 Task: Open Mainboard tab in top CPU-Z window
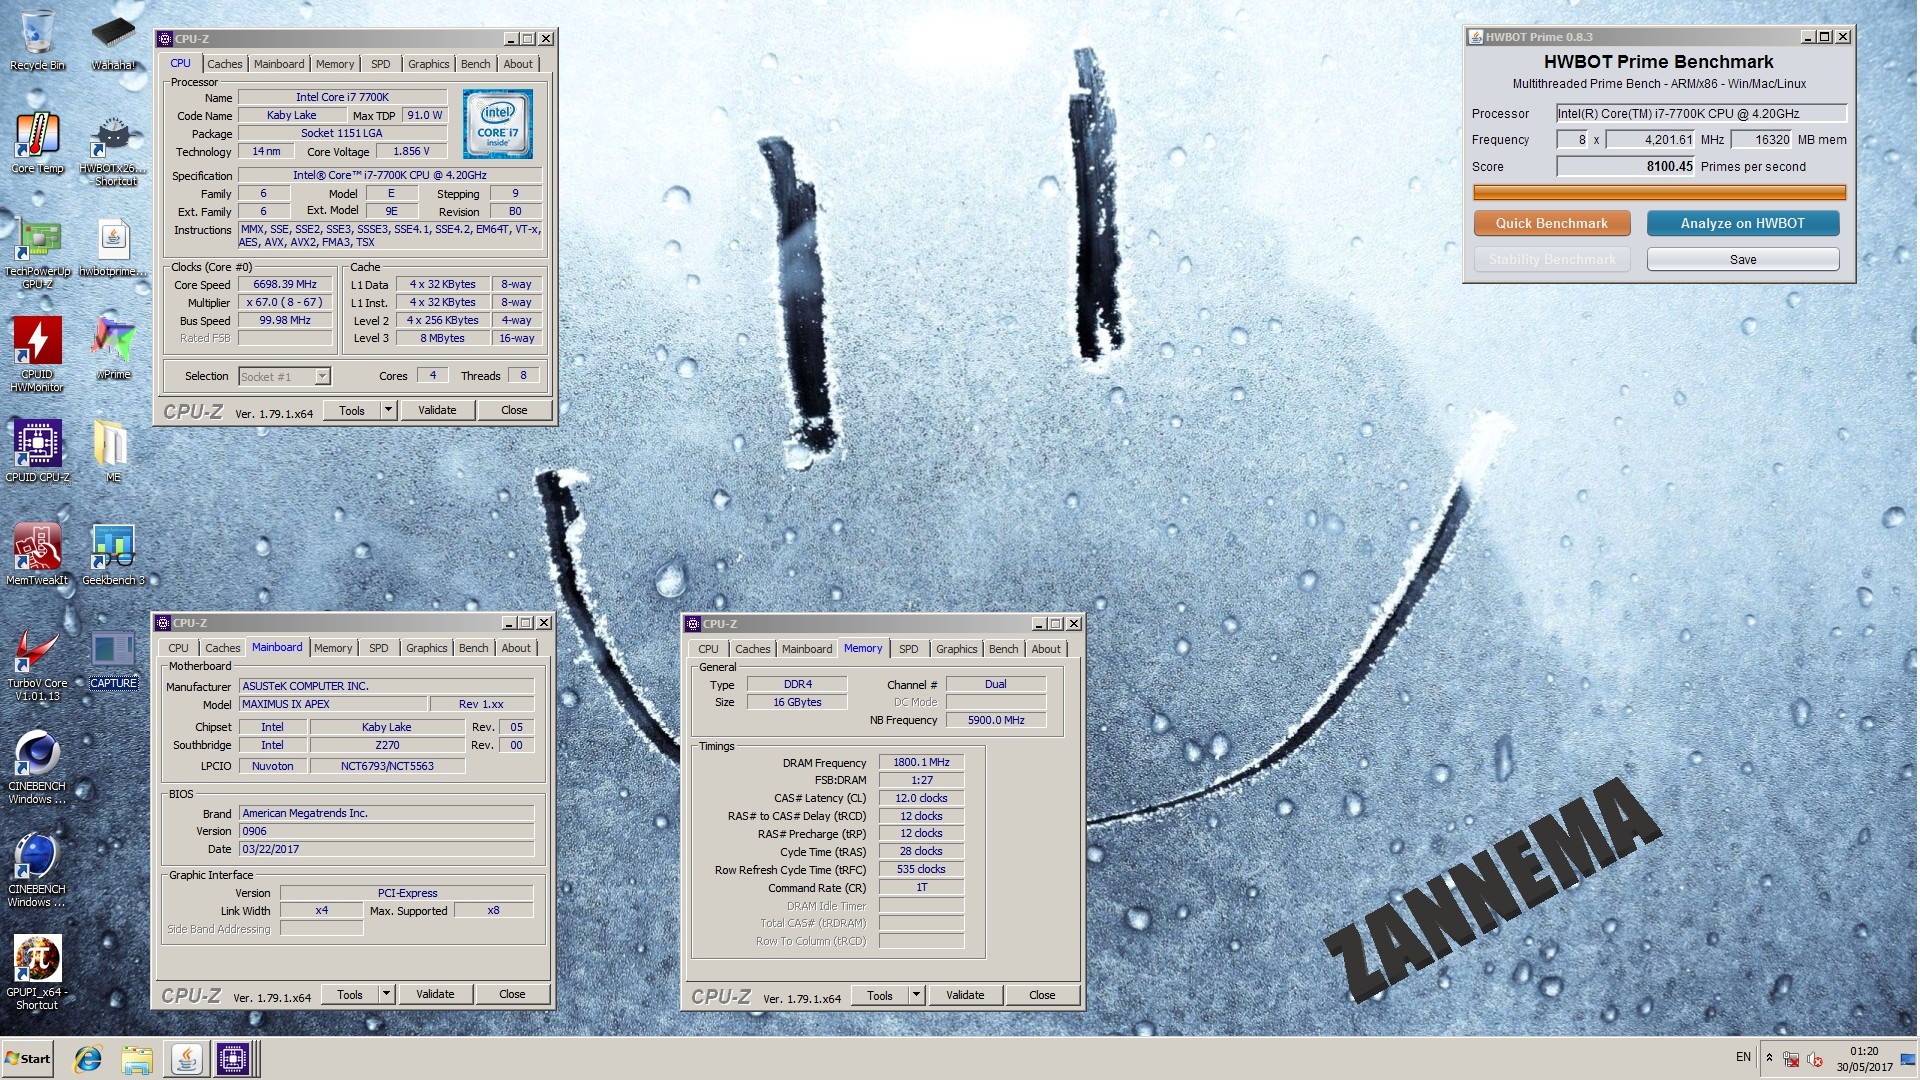(x=279, y=64)
